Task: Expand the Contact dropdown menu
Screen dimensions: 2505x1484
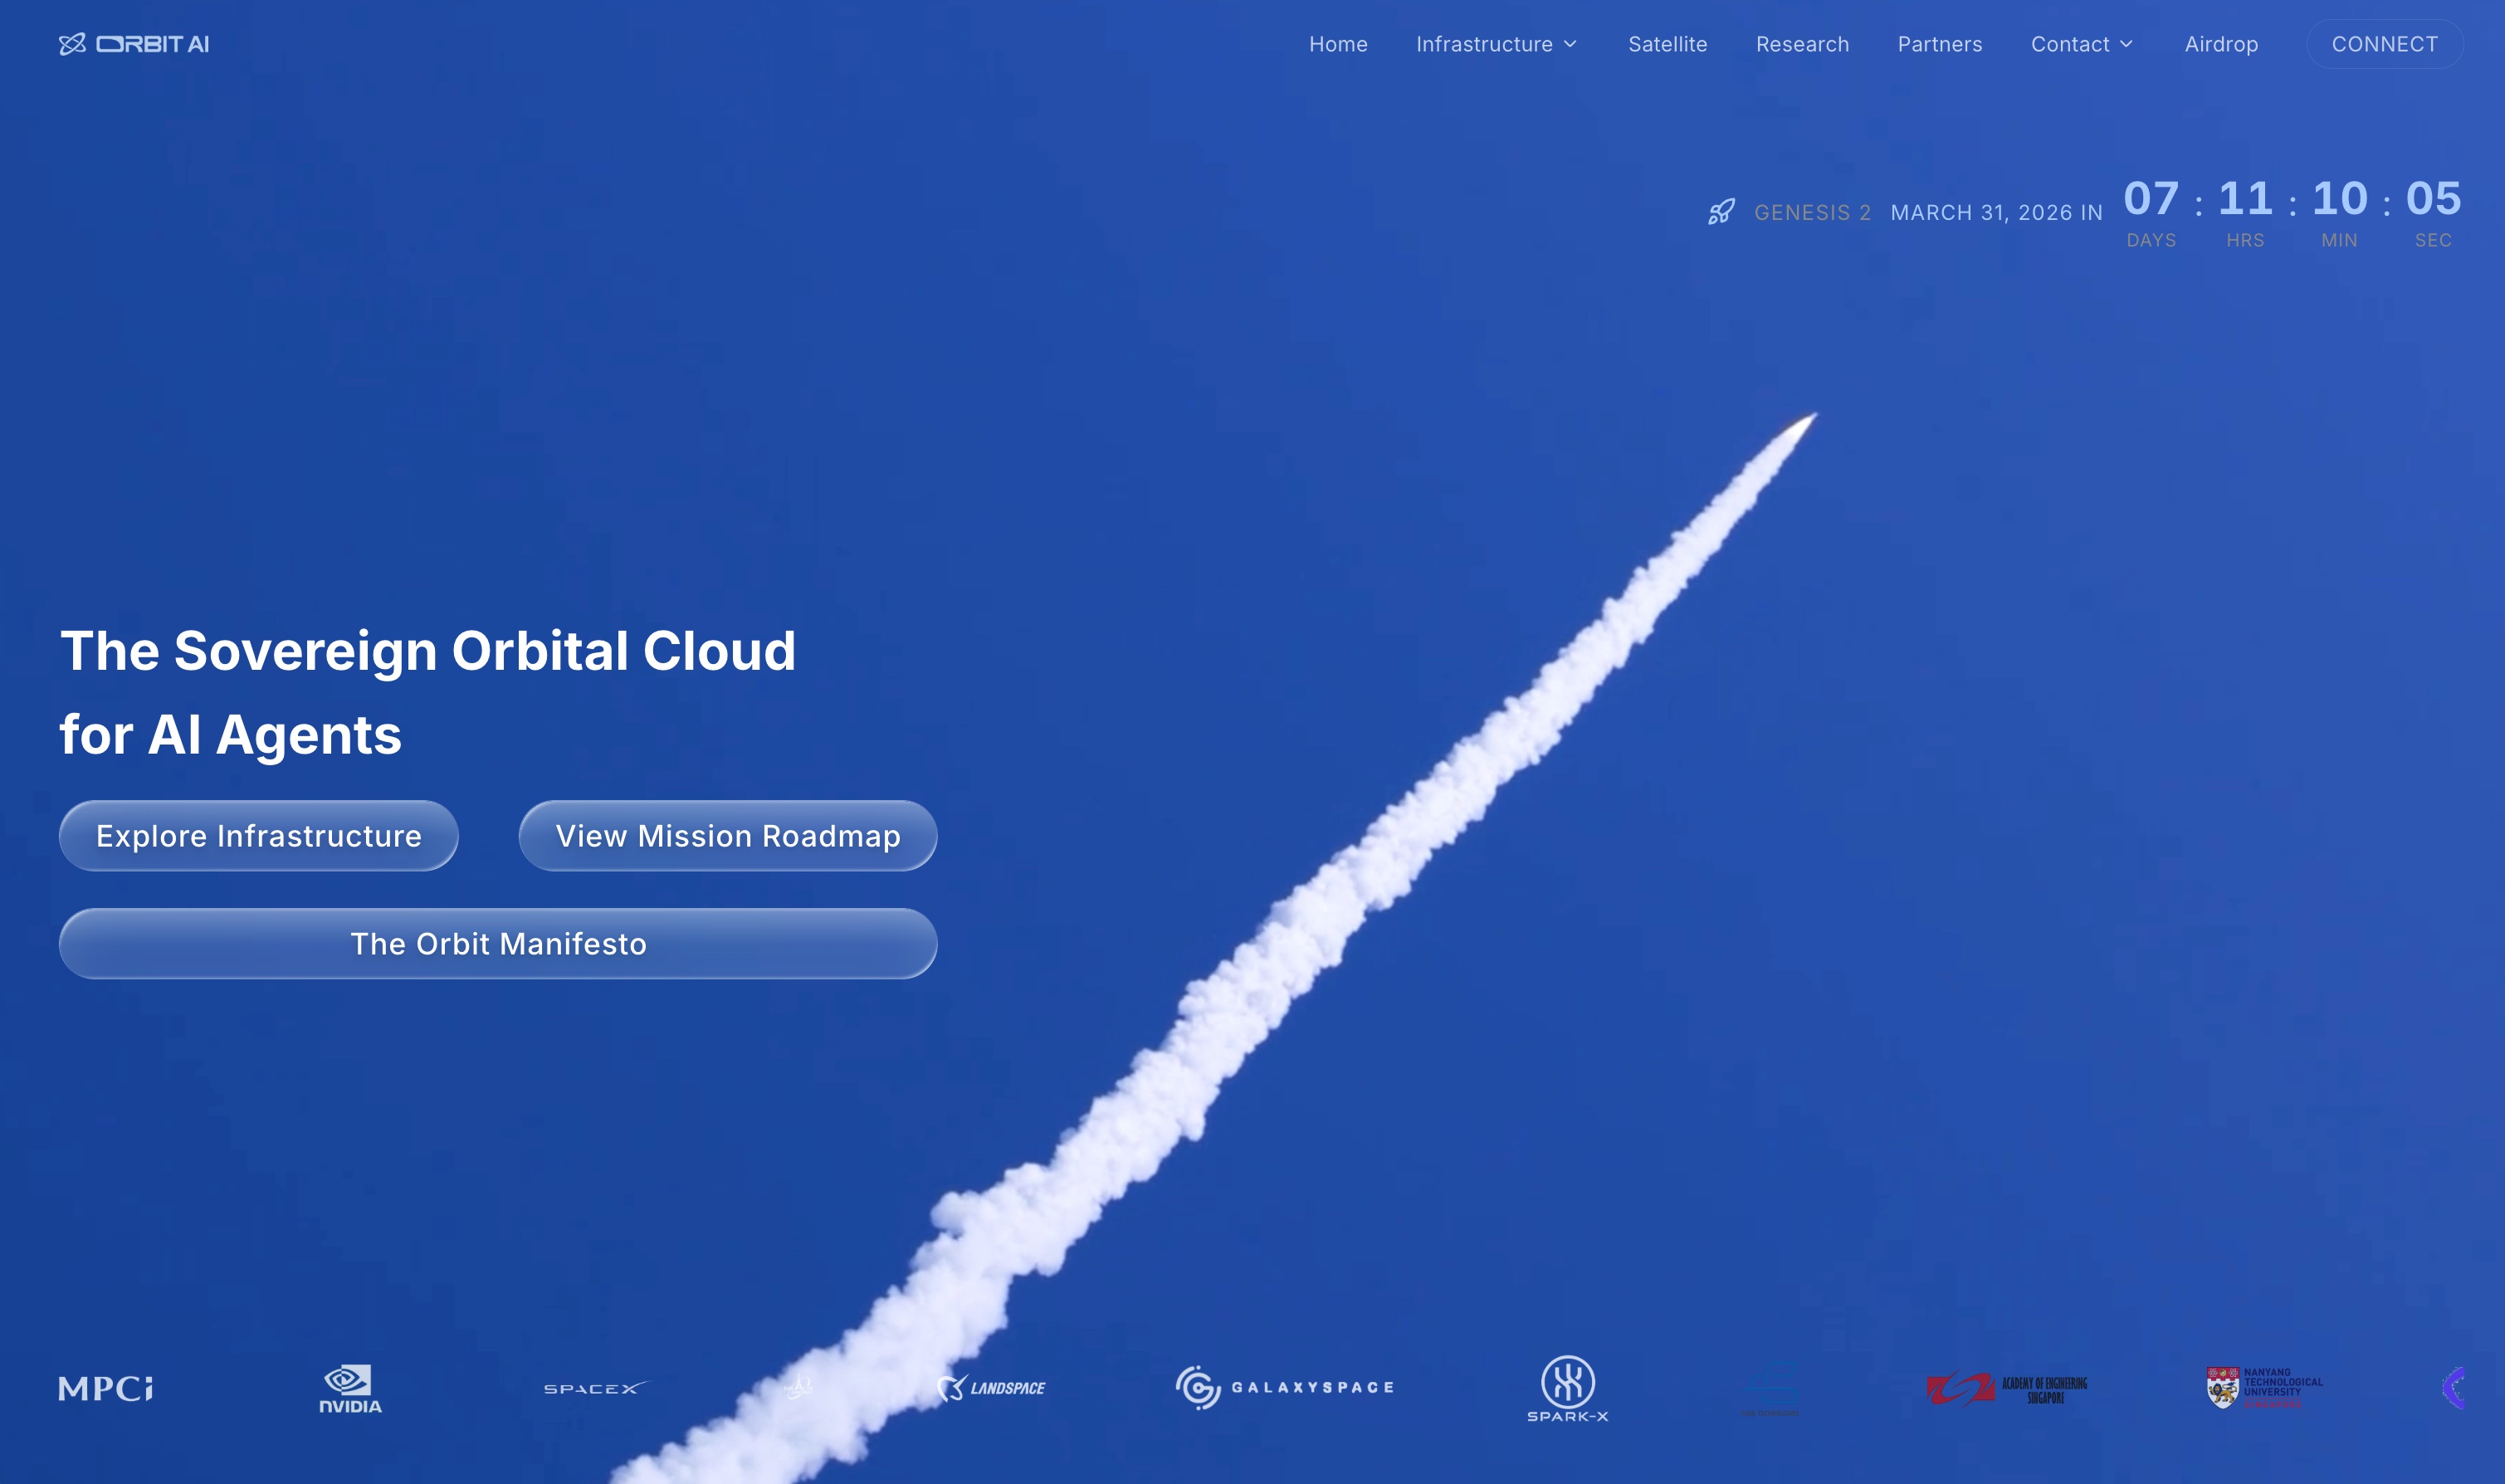Action: 2082,44
